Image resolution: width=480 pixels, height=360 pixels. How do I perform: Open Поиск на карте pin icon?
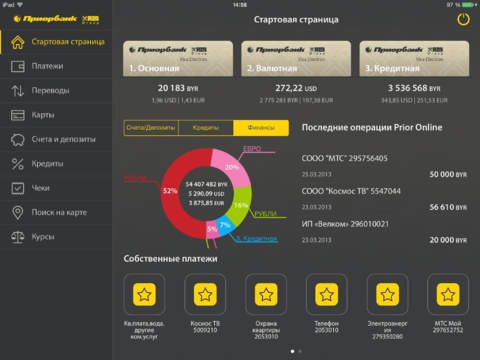tap(18, 212)
